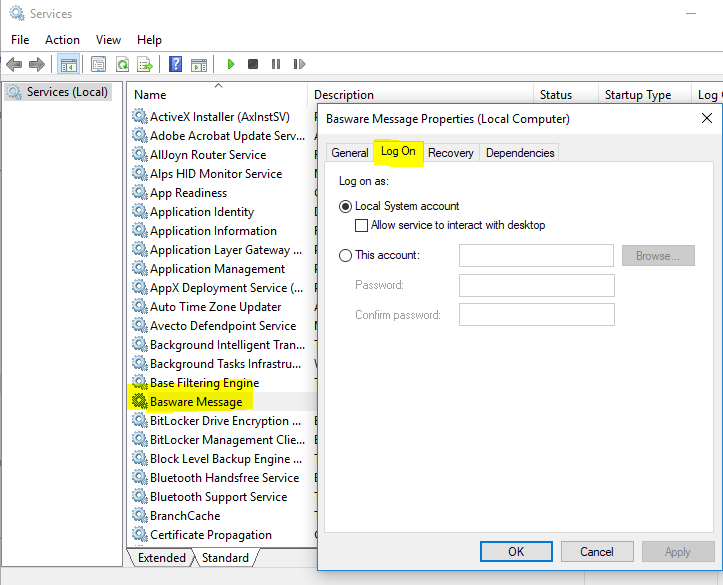Click the Services (Local) gear icon
This screenshot has width=723, height=585.
14,92
